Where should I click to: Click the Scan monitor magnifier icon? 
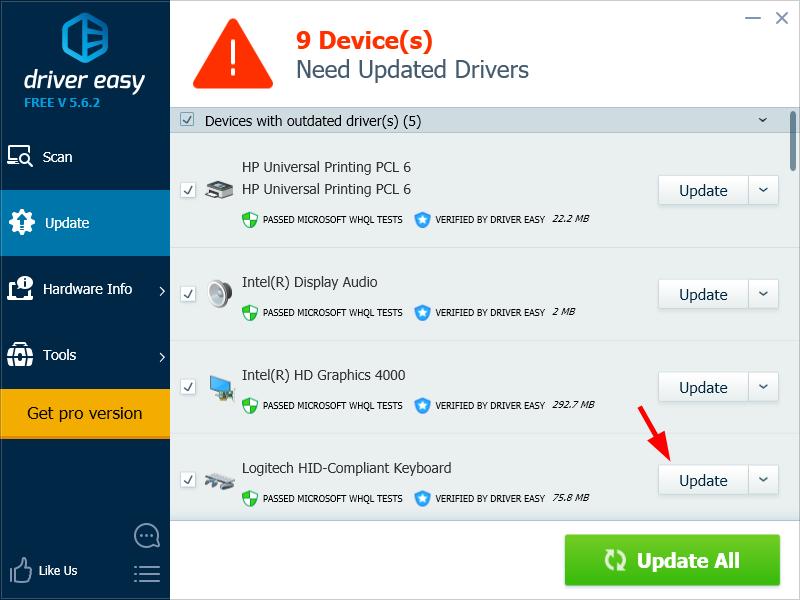20,156
